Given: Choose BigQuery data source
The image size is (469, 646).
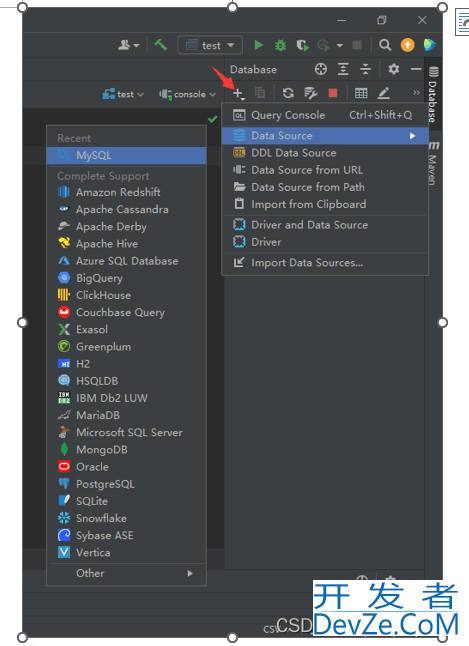Looking at the screenshot, I should [127, 278].
